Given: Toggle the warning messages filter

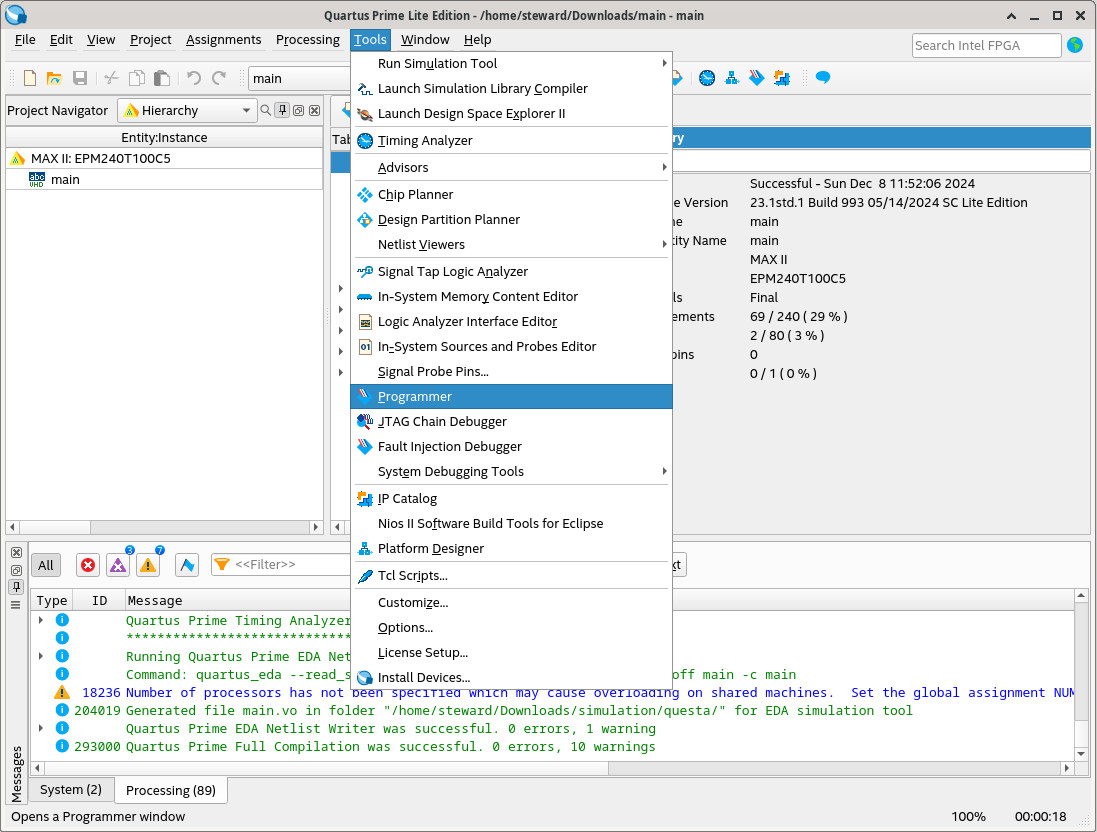Looking at the screenshot, I should point(148,565).
